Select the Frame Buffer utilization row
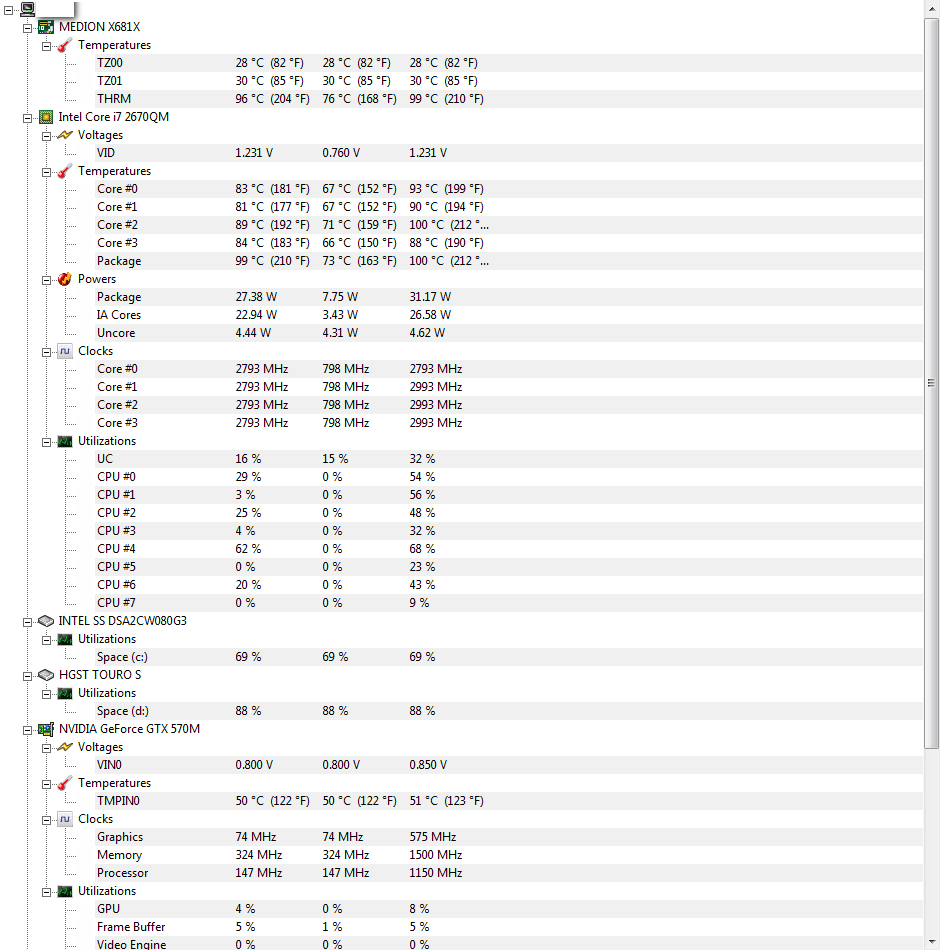Viewport: 940px width, 950px height. coord(509,927)
